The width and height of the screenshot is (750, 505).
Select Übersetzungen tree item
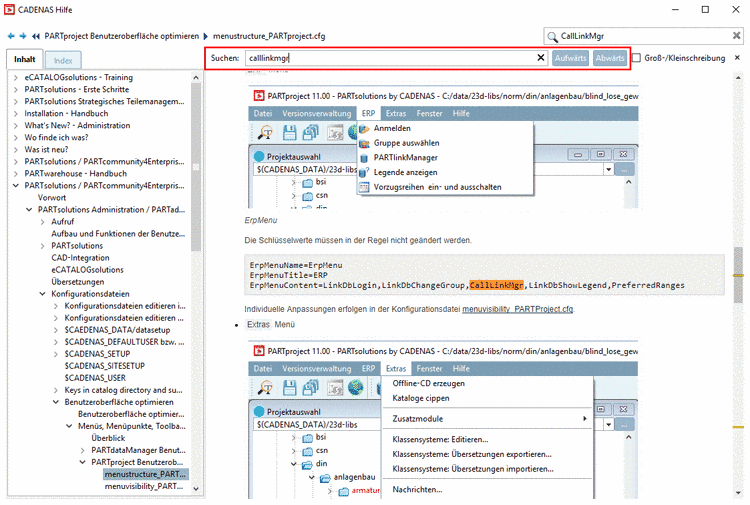[x=78, y=282]
